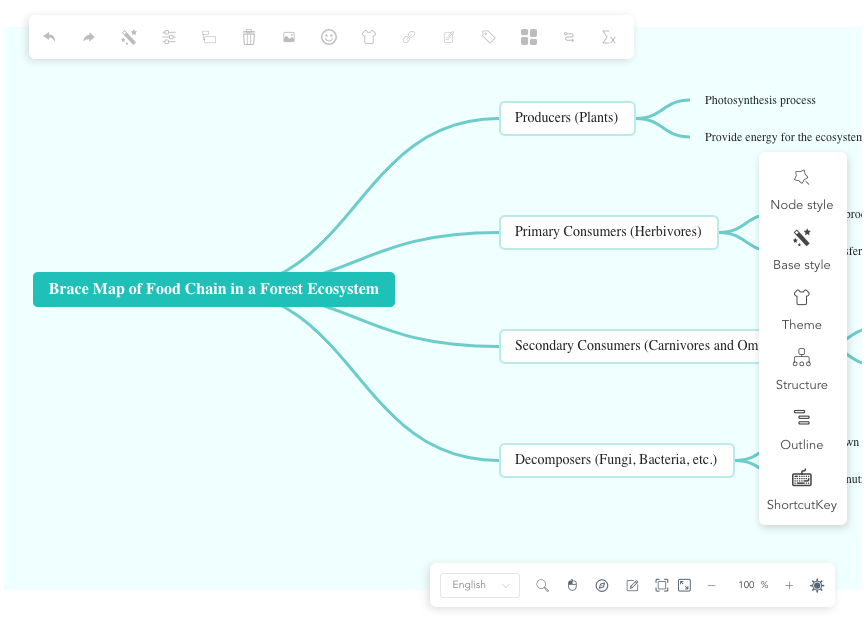Undo the last action with the back arrow
Viewport: 866px width, 618px height.
pos(49,37)
